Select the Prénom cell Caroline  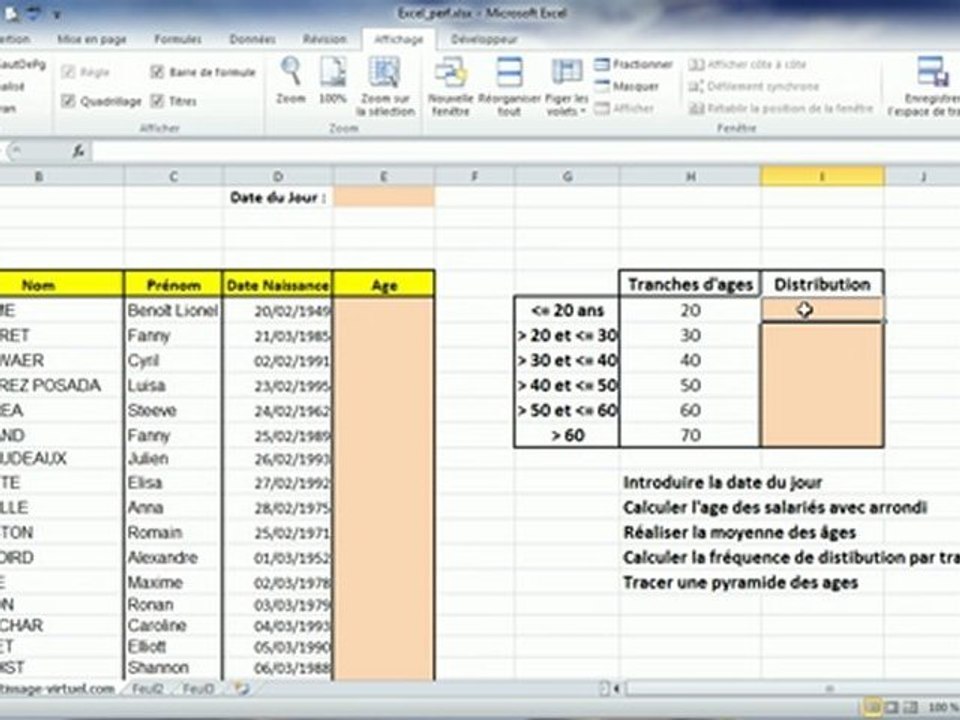point(173,626)
